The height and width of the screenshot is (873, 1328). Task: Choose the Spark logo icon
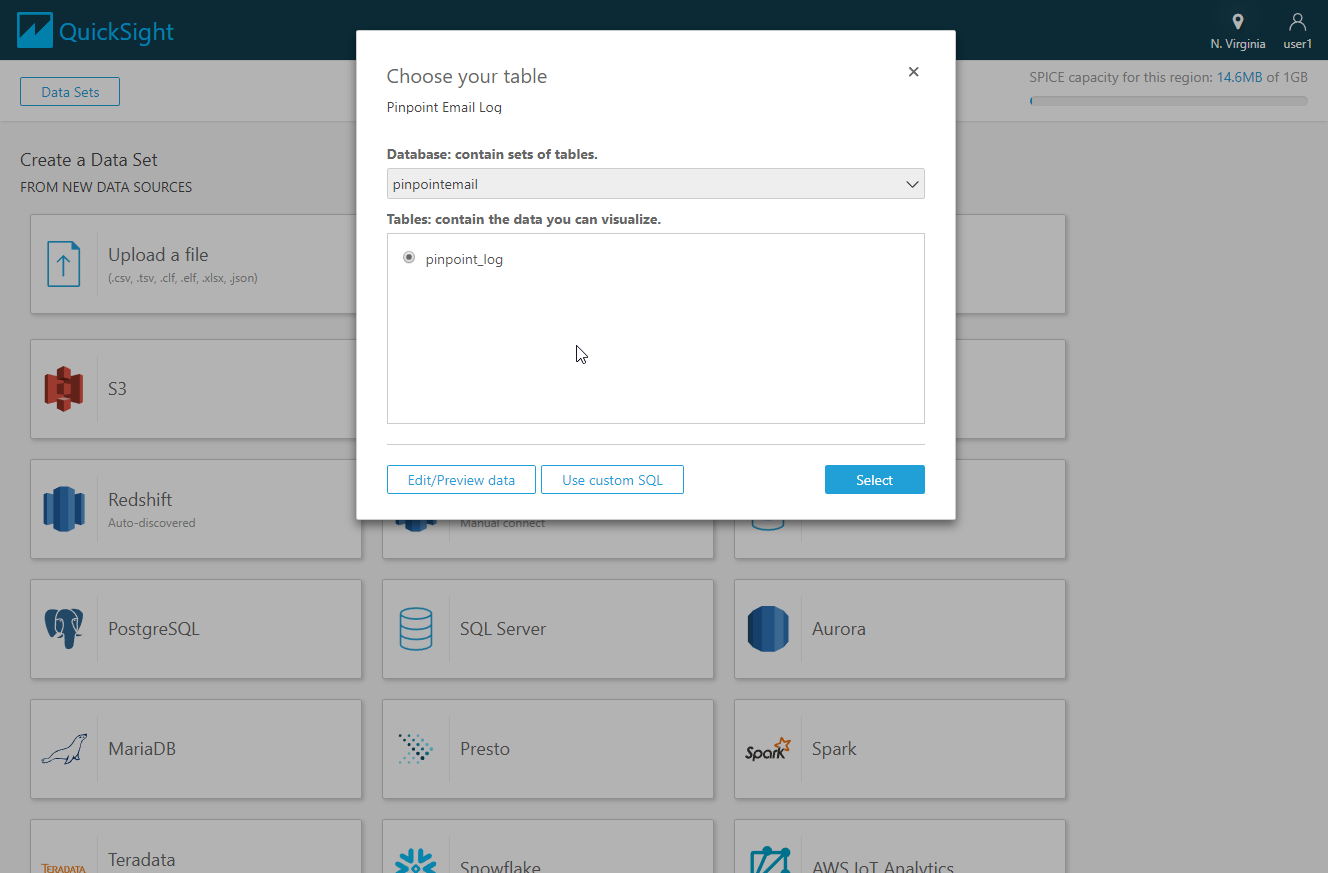(x=768, y=749)
